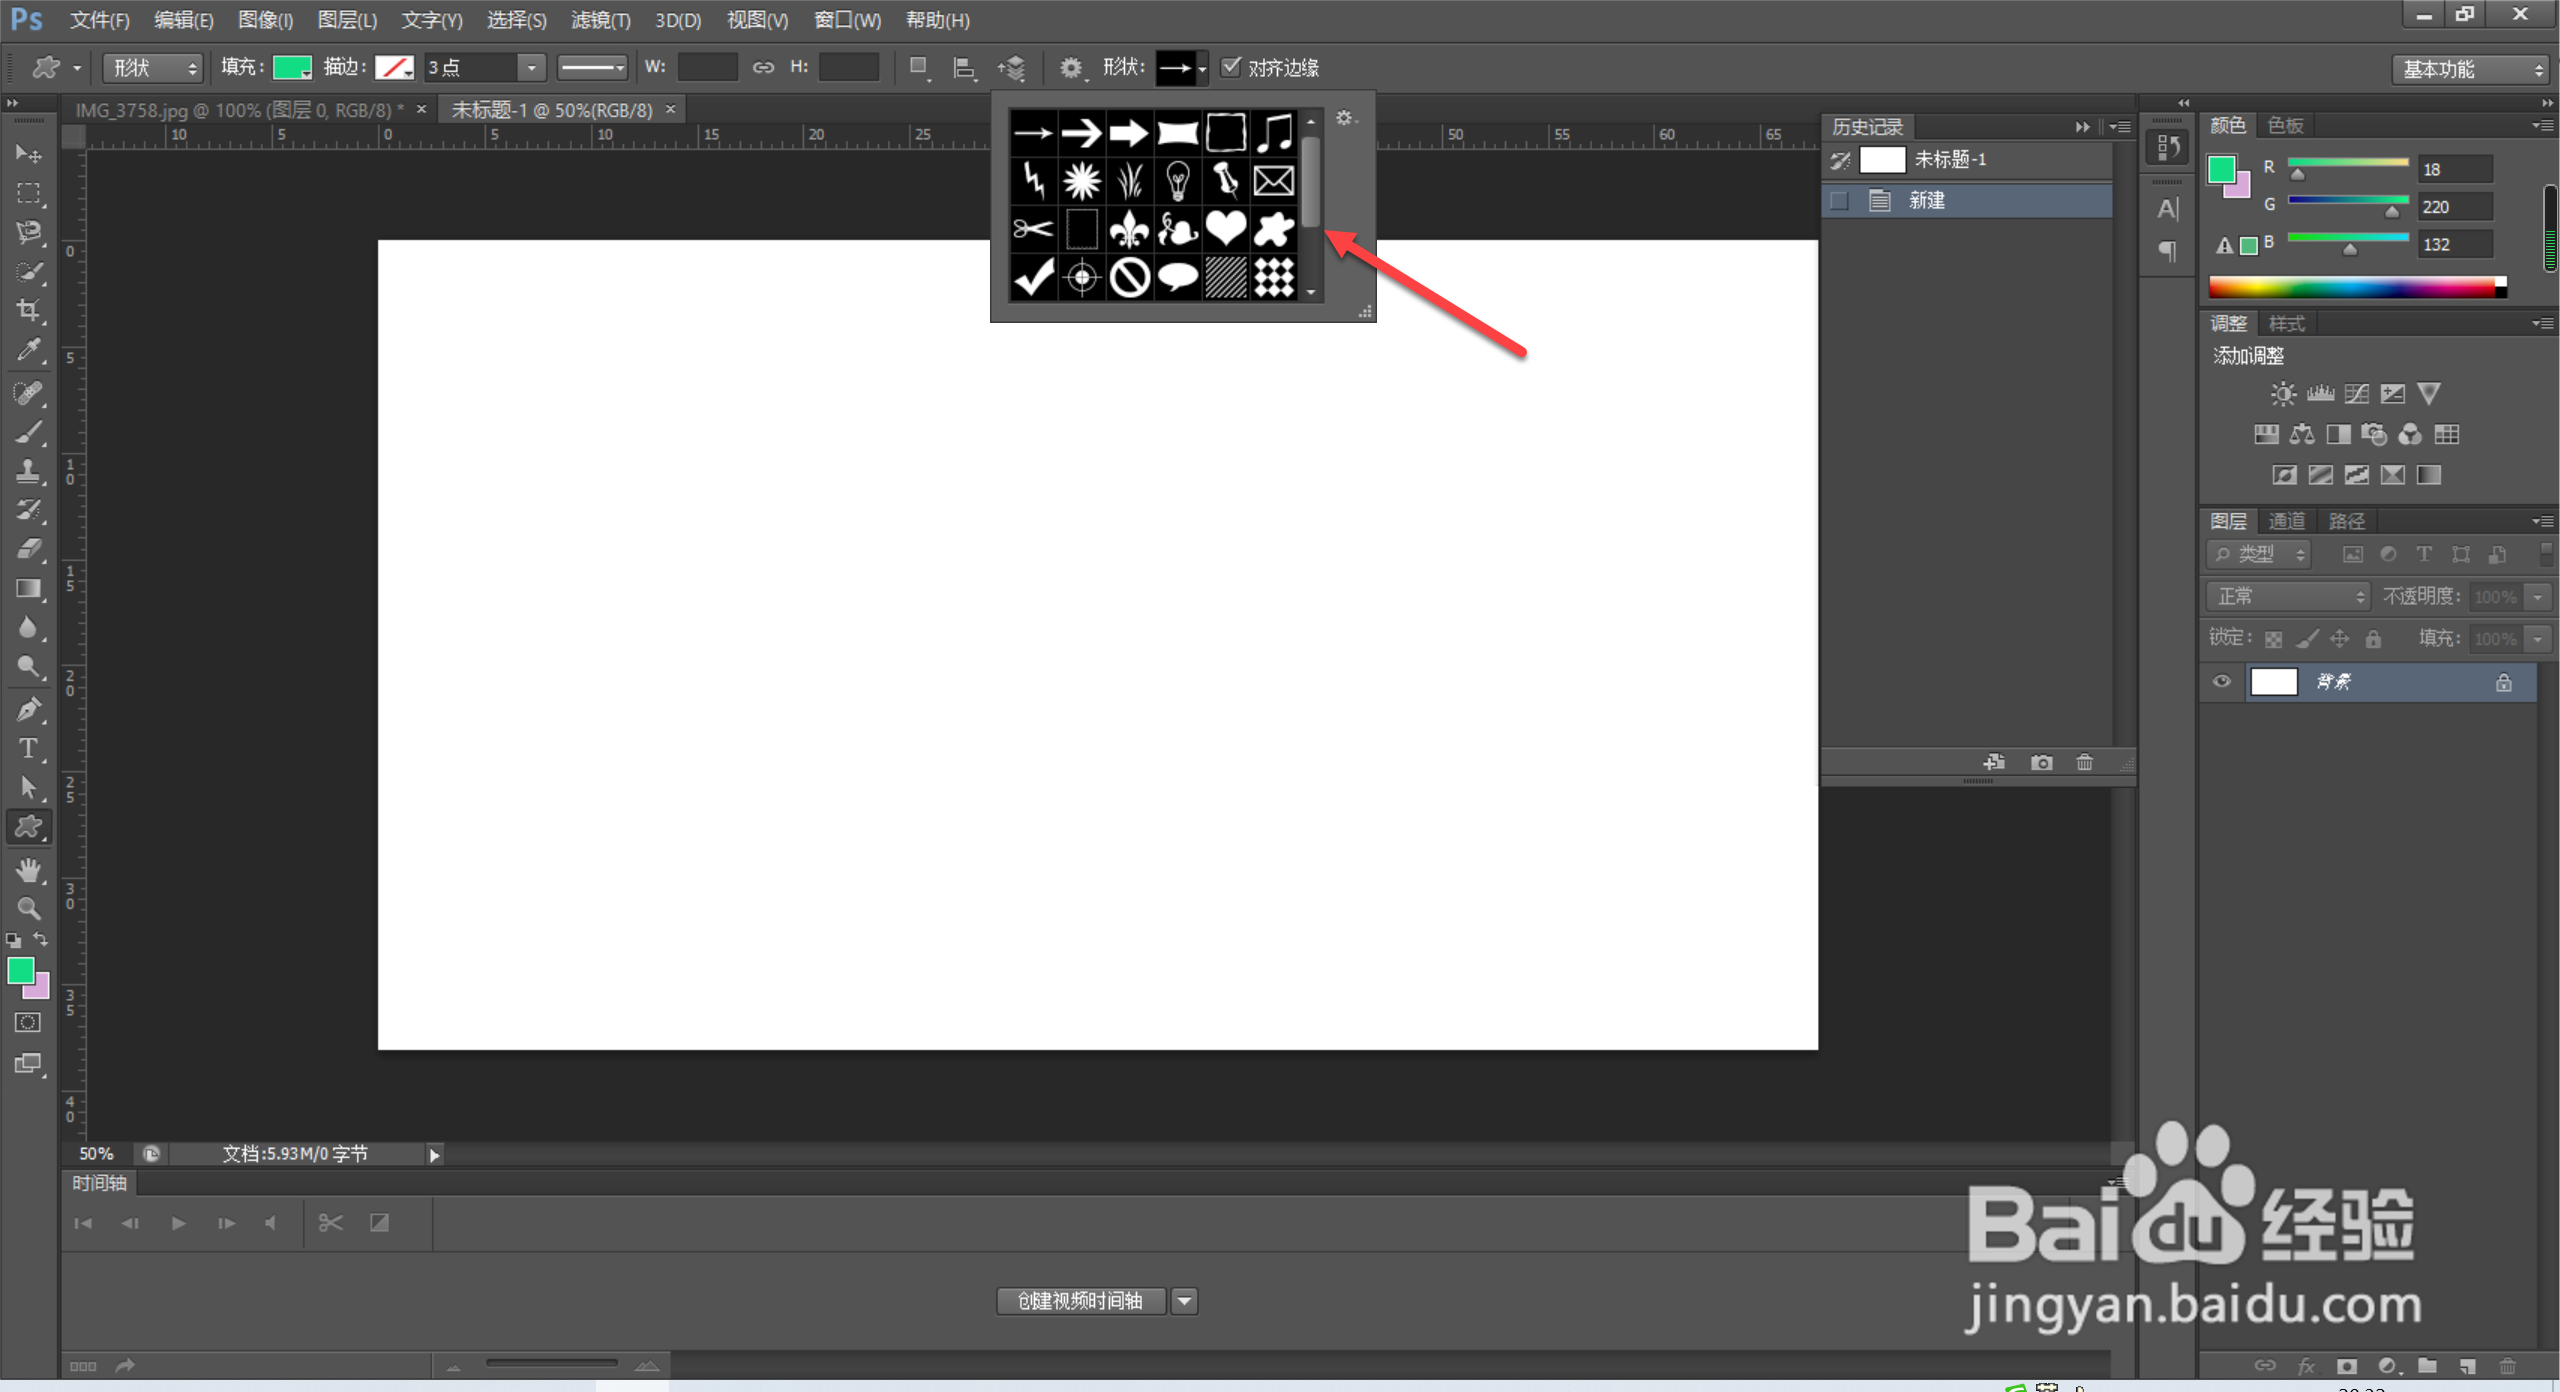Delete current state in History panel
This screenshot has height=1392, width=2560.
[2084, 762]
